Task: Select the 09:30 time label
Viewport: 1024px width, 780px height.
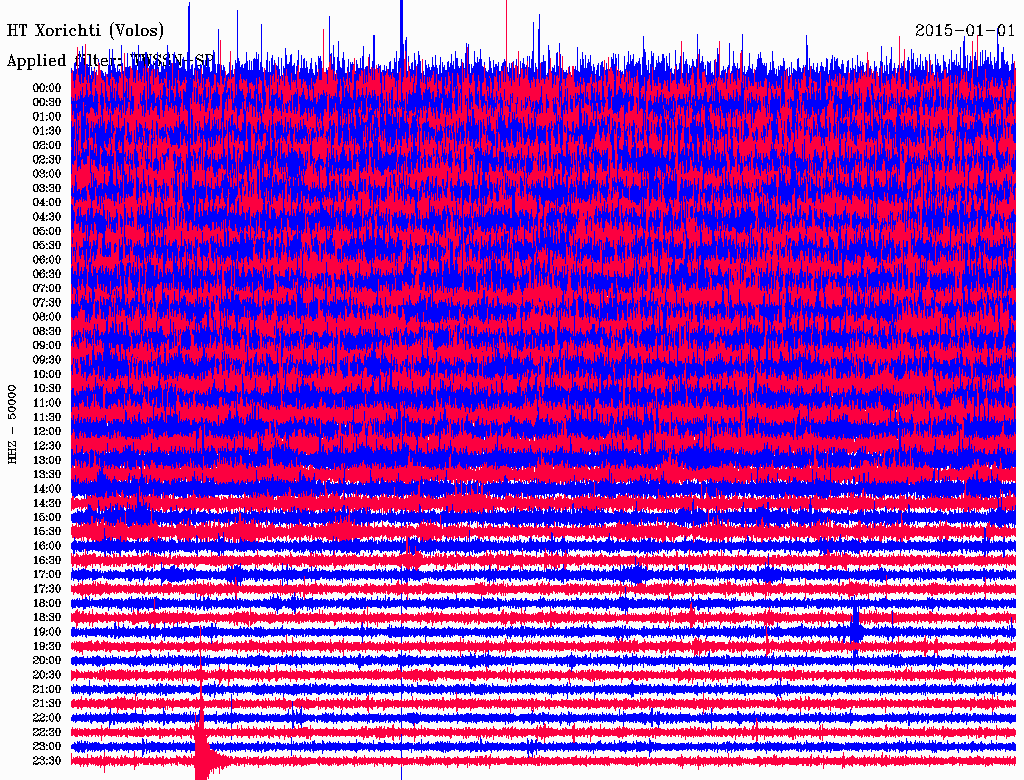Action: click(x=47, y=360)
